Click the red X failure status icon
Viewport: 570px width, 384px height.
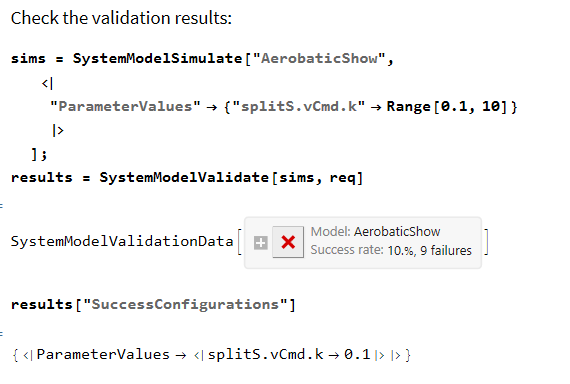point(288,242)
